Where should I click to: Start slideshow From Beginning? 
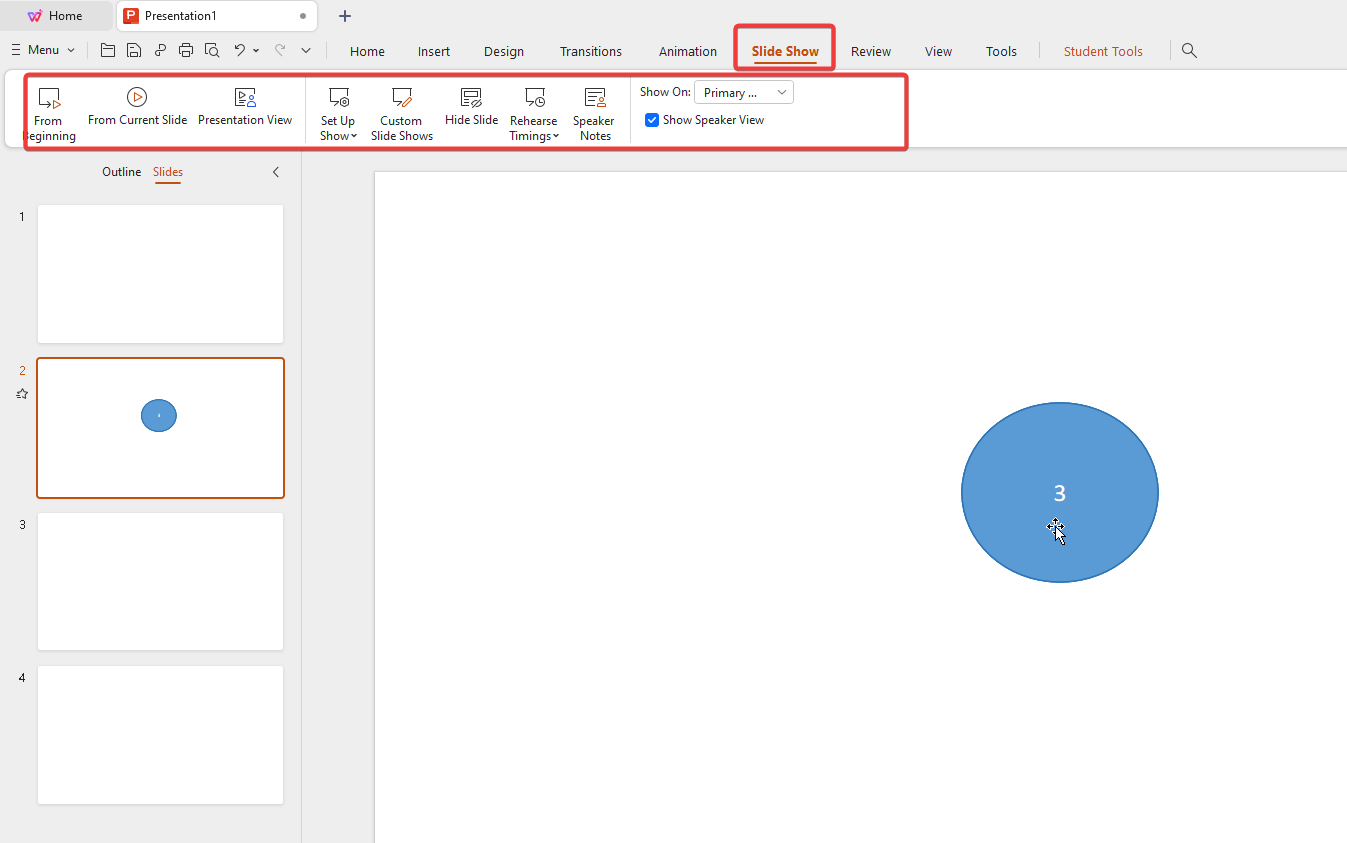(x=48, y=110)
